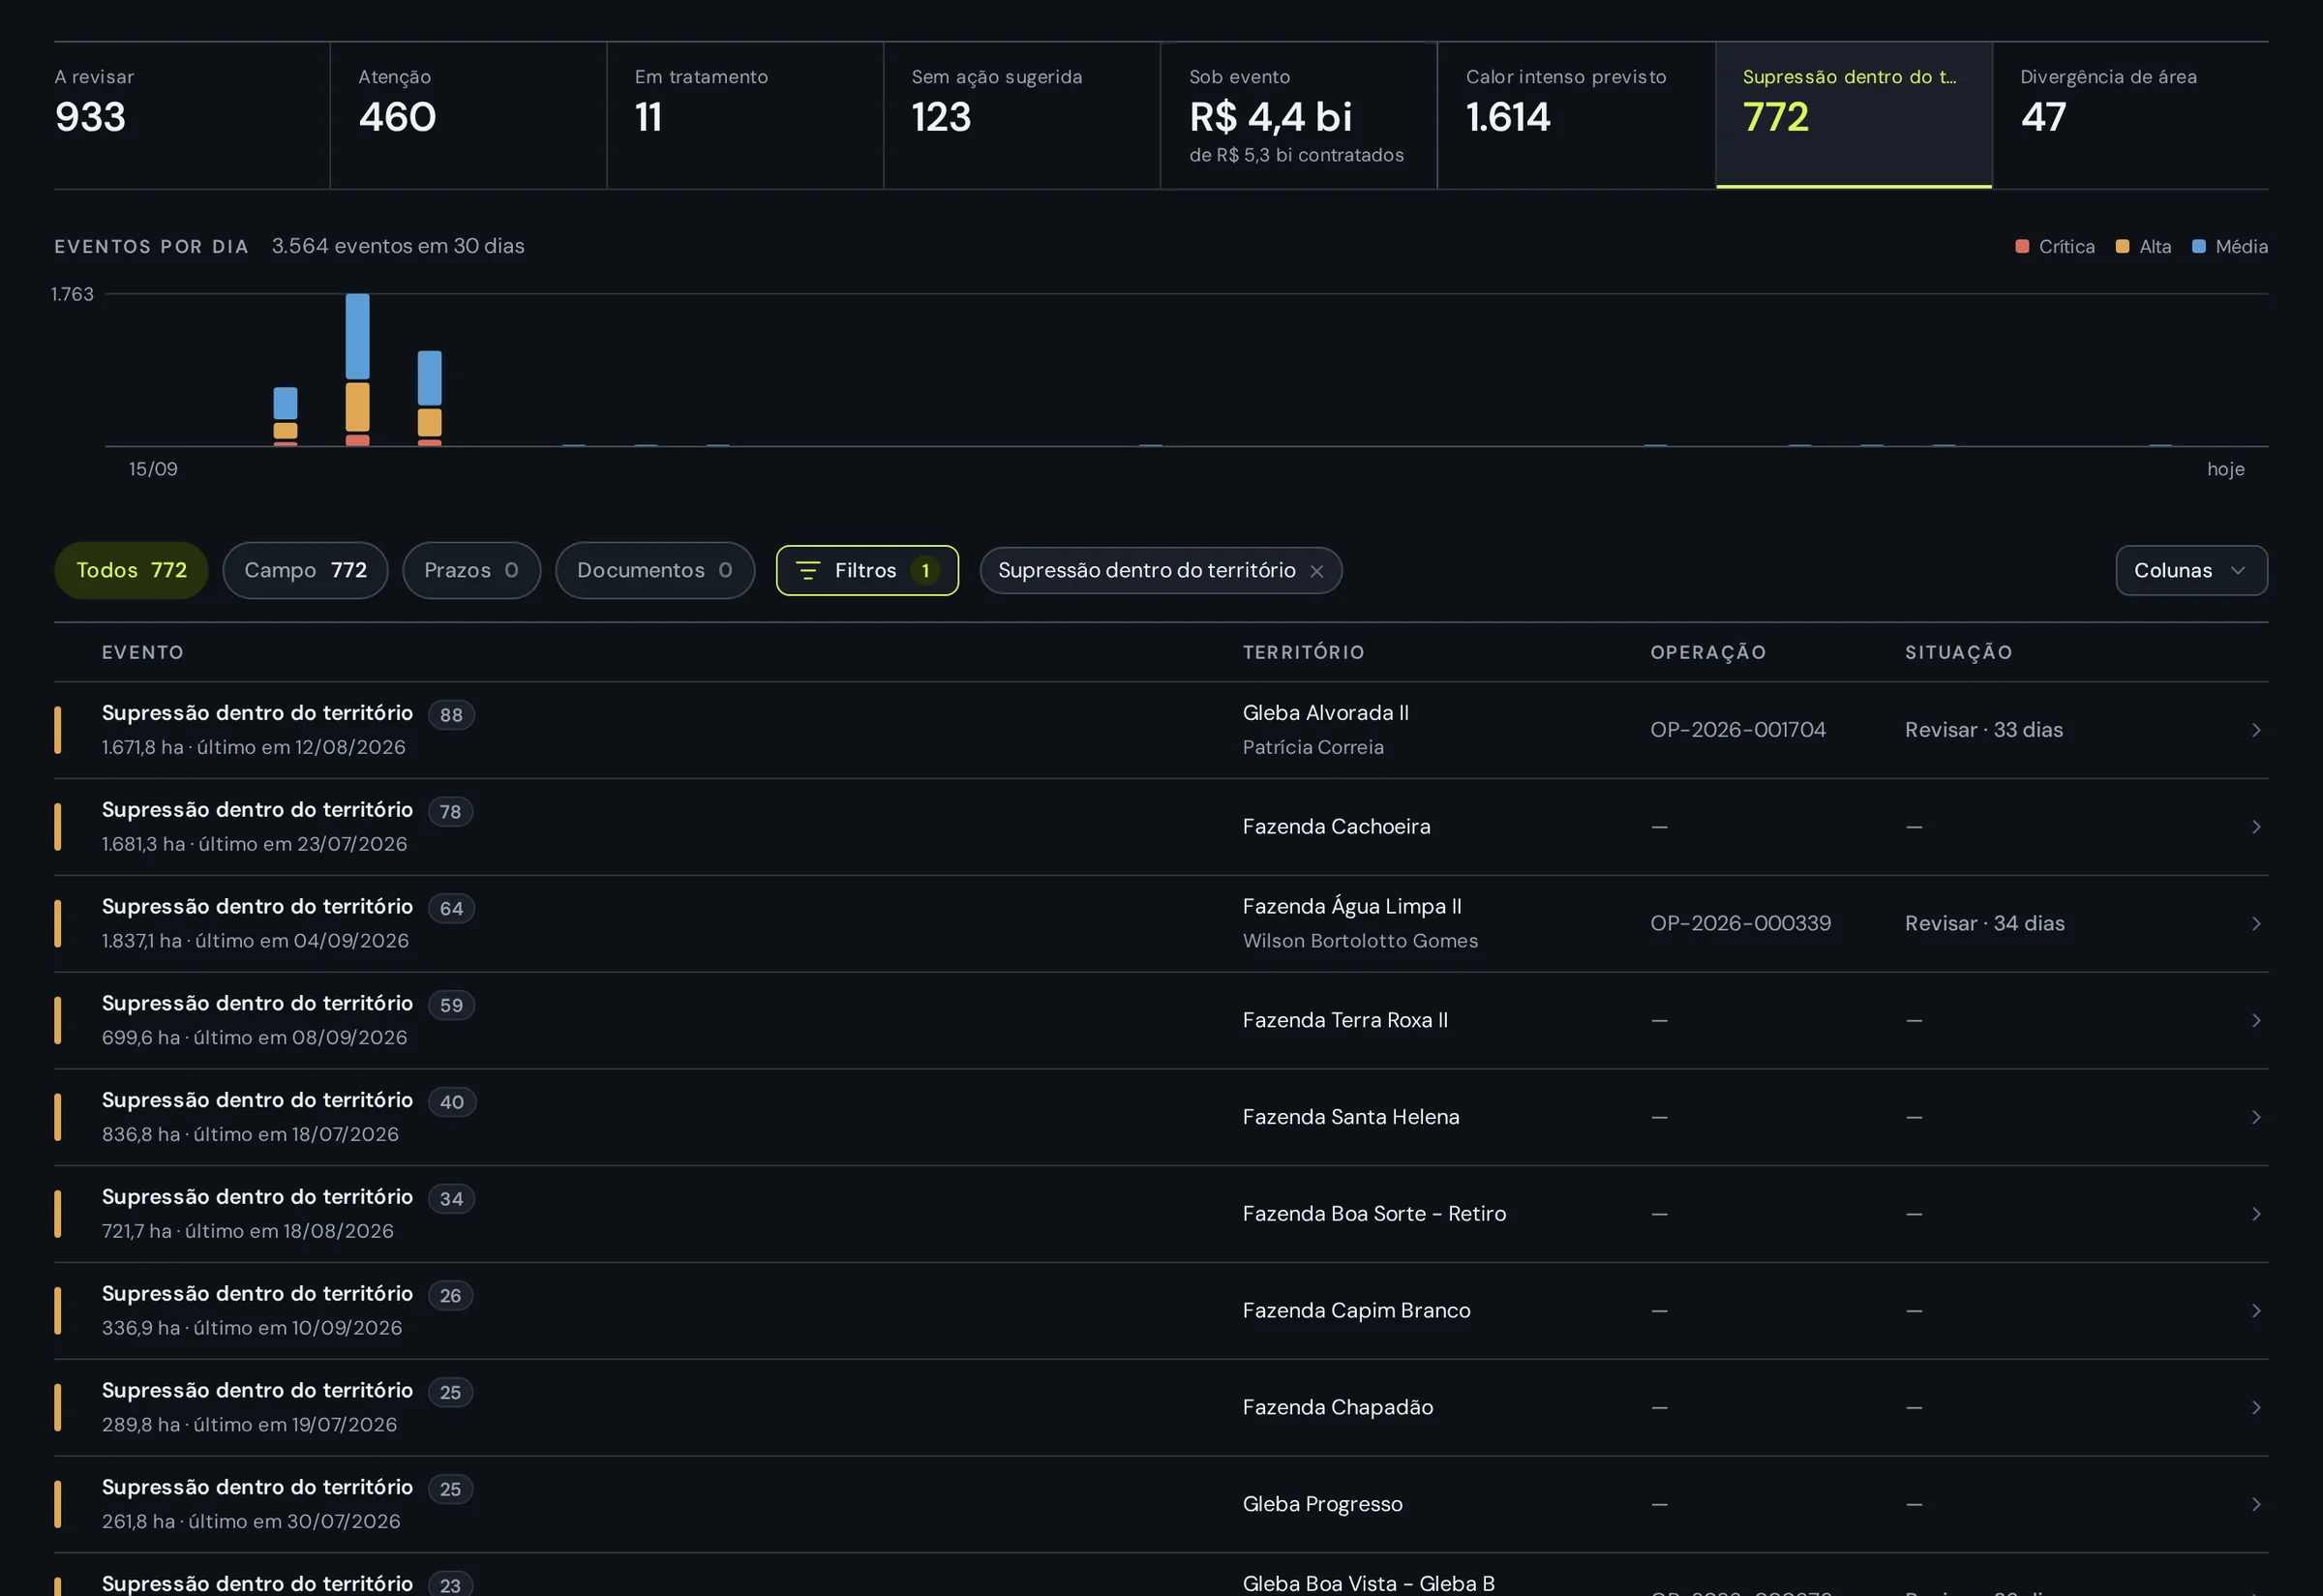Switch to the Documentos 0 tab
This screenshot has height=1596, width=2323.
(654, 570)
